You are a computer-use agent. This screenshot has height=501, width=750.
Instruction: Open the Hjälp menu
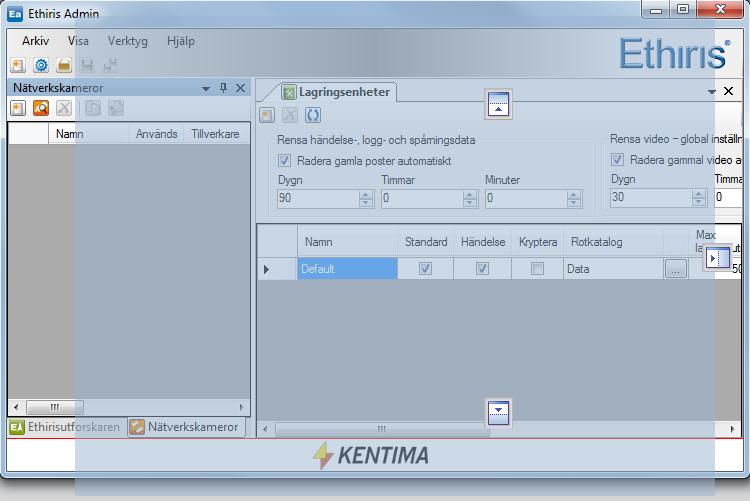coord(181,41)
